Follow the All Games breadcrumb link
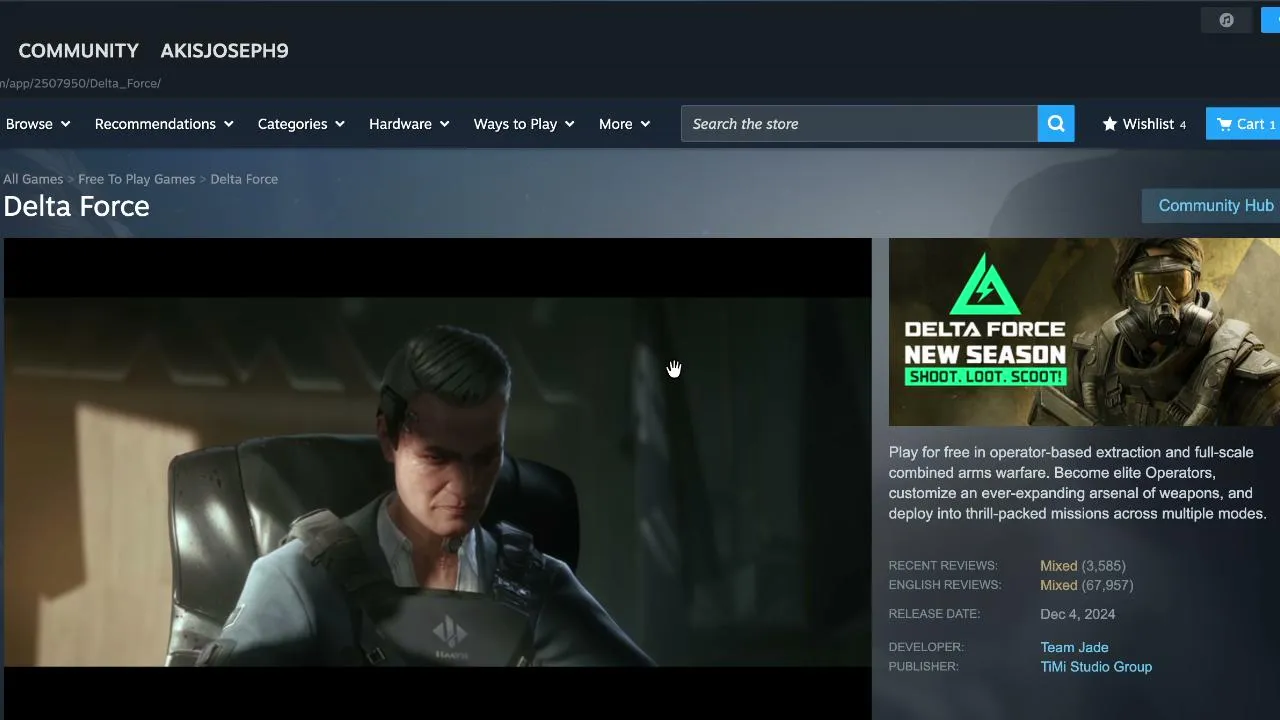The height and width of the screenshot is (720, 1280). [33, 179]
